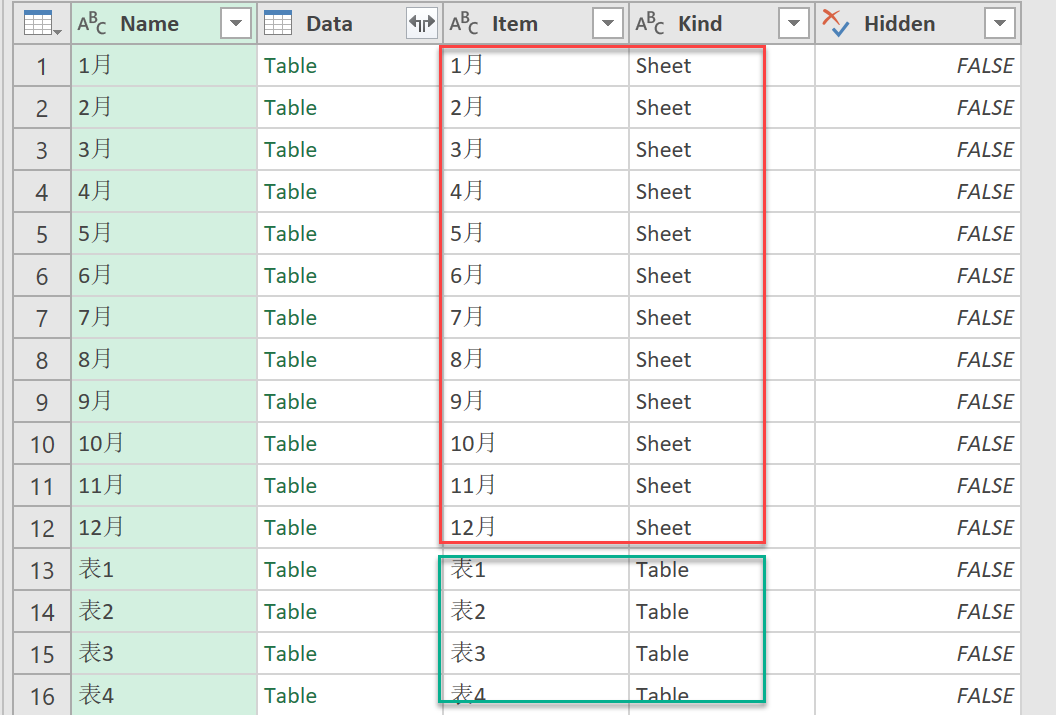
Task: Open the Data Table link for 表1
Action: coord(290,570)
